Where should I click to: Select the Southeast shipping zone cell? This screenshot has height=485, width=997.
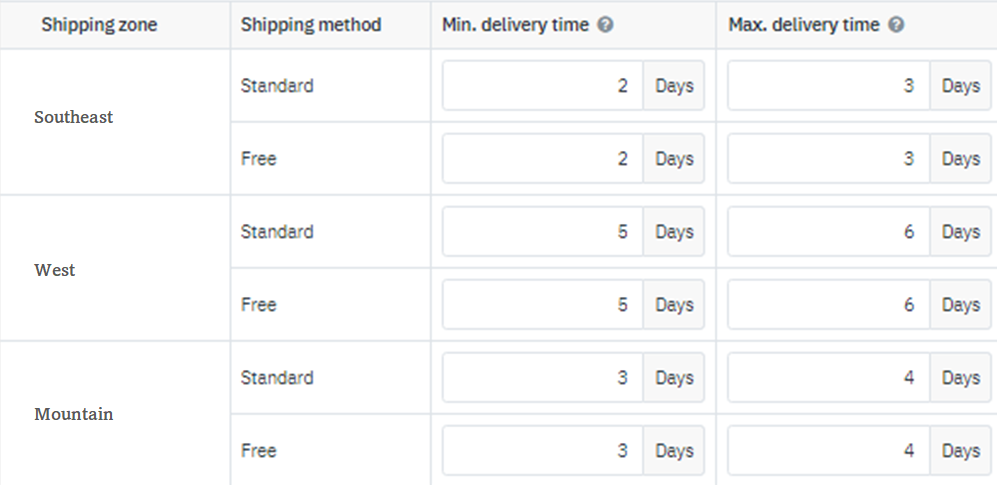point(74,117)
